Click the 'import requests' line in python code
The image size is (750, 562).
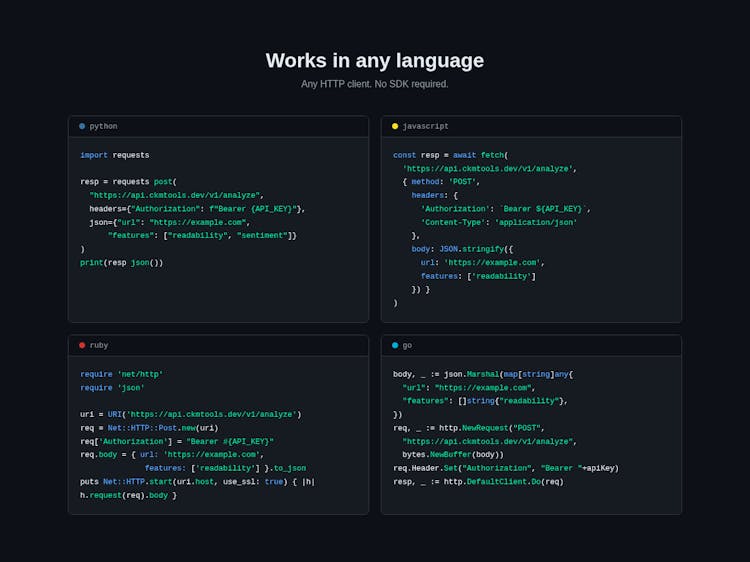tap(115, 155)
